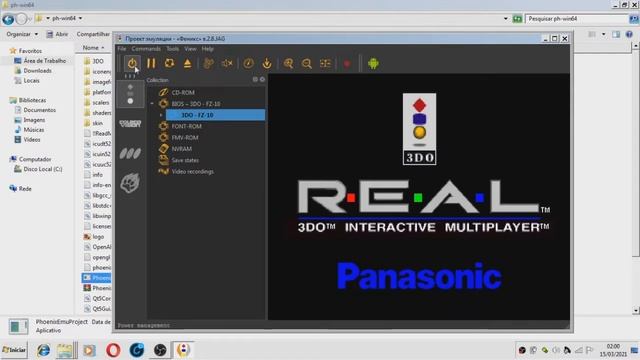Viewport: 640px width, 360px height.
Task: Click the NVRAM item in Collection
Action: click(x=182, y=149)
